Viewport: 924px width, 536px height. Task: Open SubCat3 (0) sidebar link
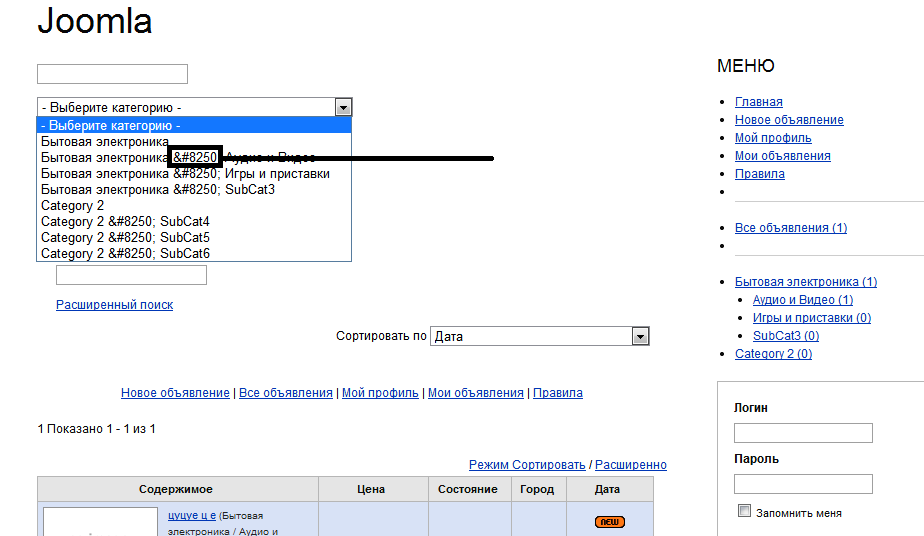786,336
